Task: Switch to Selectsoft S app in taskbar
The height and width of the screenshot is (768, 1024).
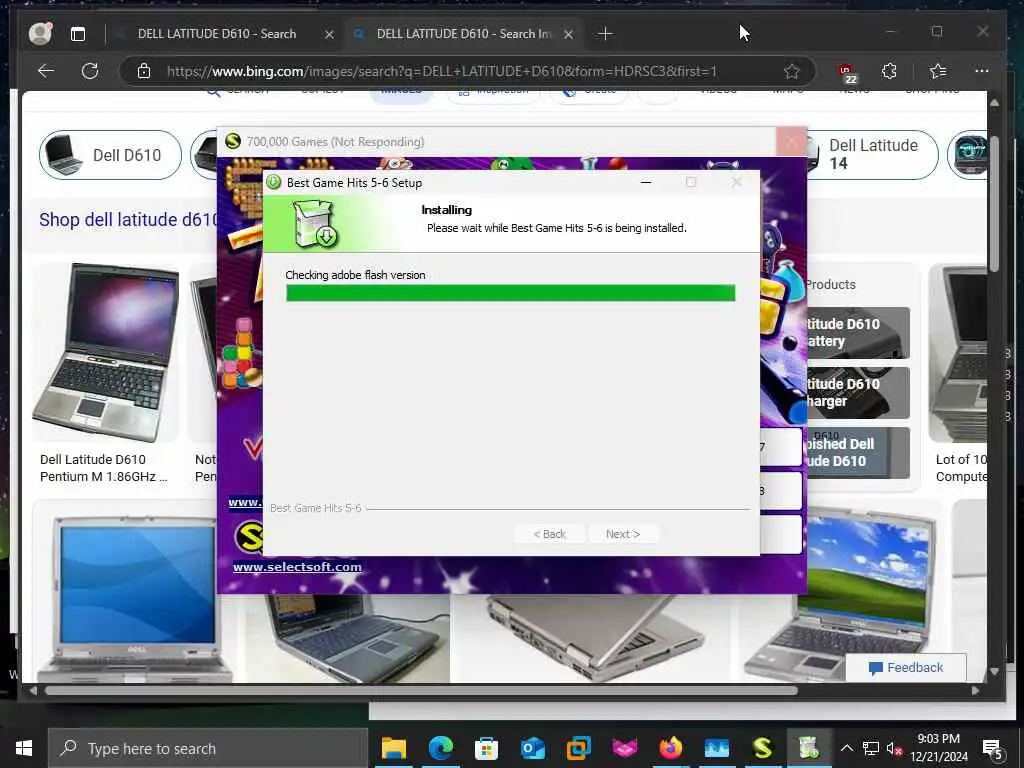Action: pos(762,748)
